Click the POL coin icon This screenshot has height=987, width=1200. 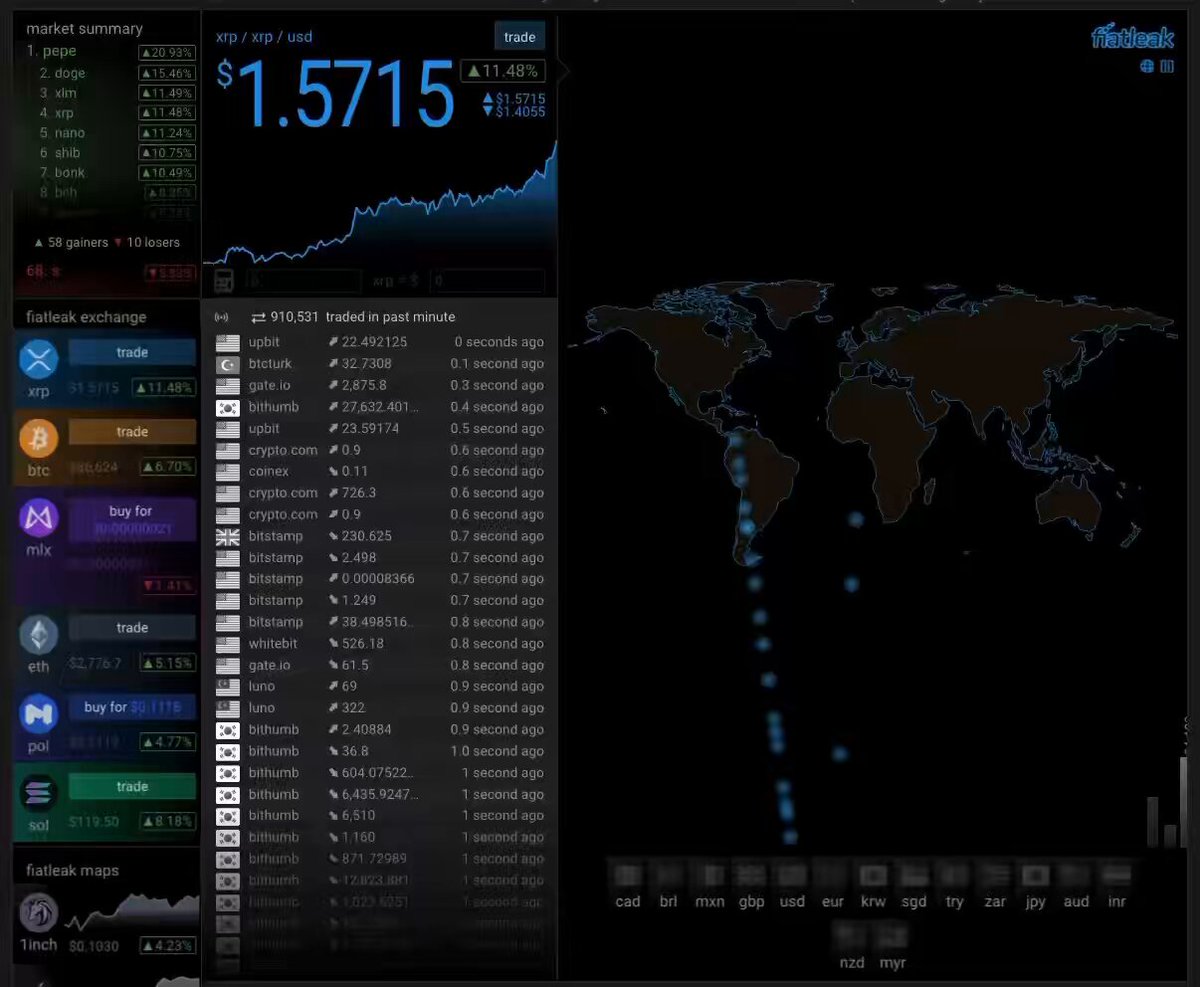(39, 713)
